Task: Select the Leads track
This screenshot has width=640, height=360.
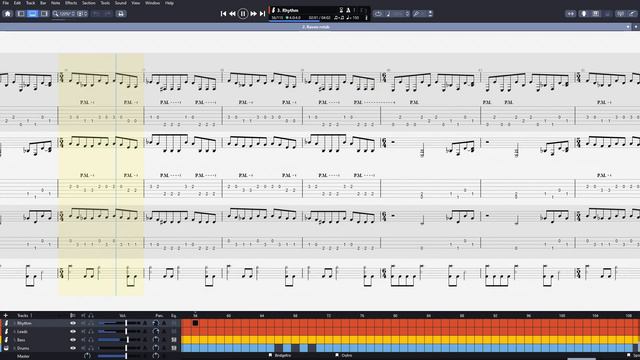Action: pyautogui.click(x=22, y=331)
